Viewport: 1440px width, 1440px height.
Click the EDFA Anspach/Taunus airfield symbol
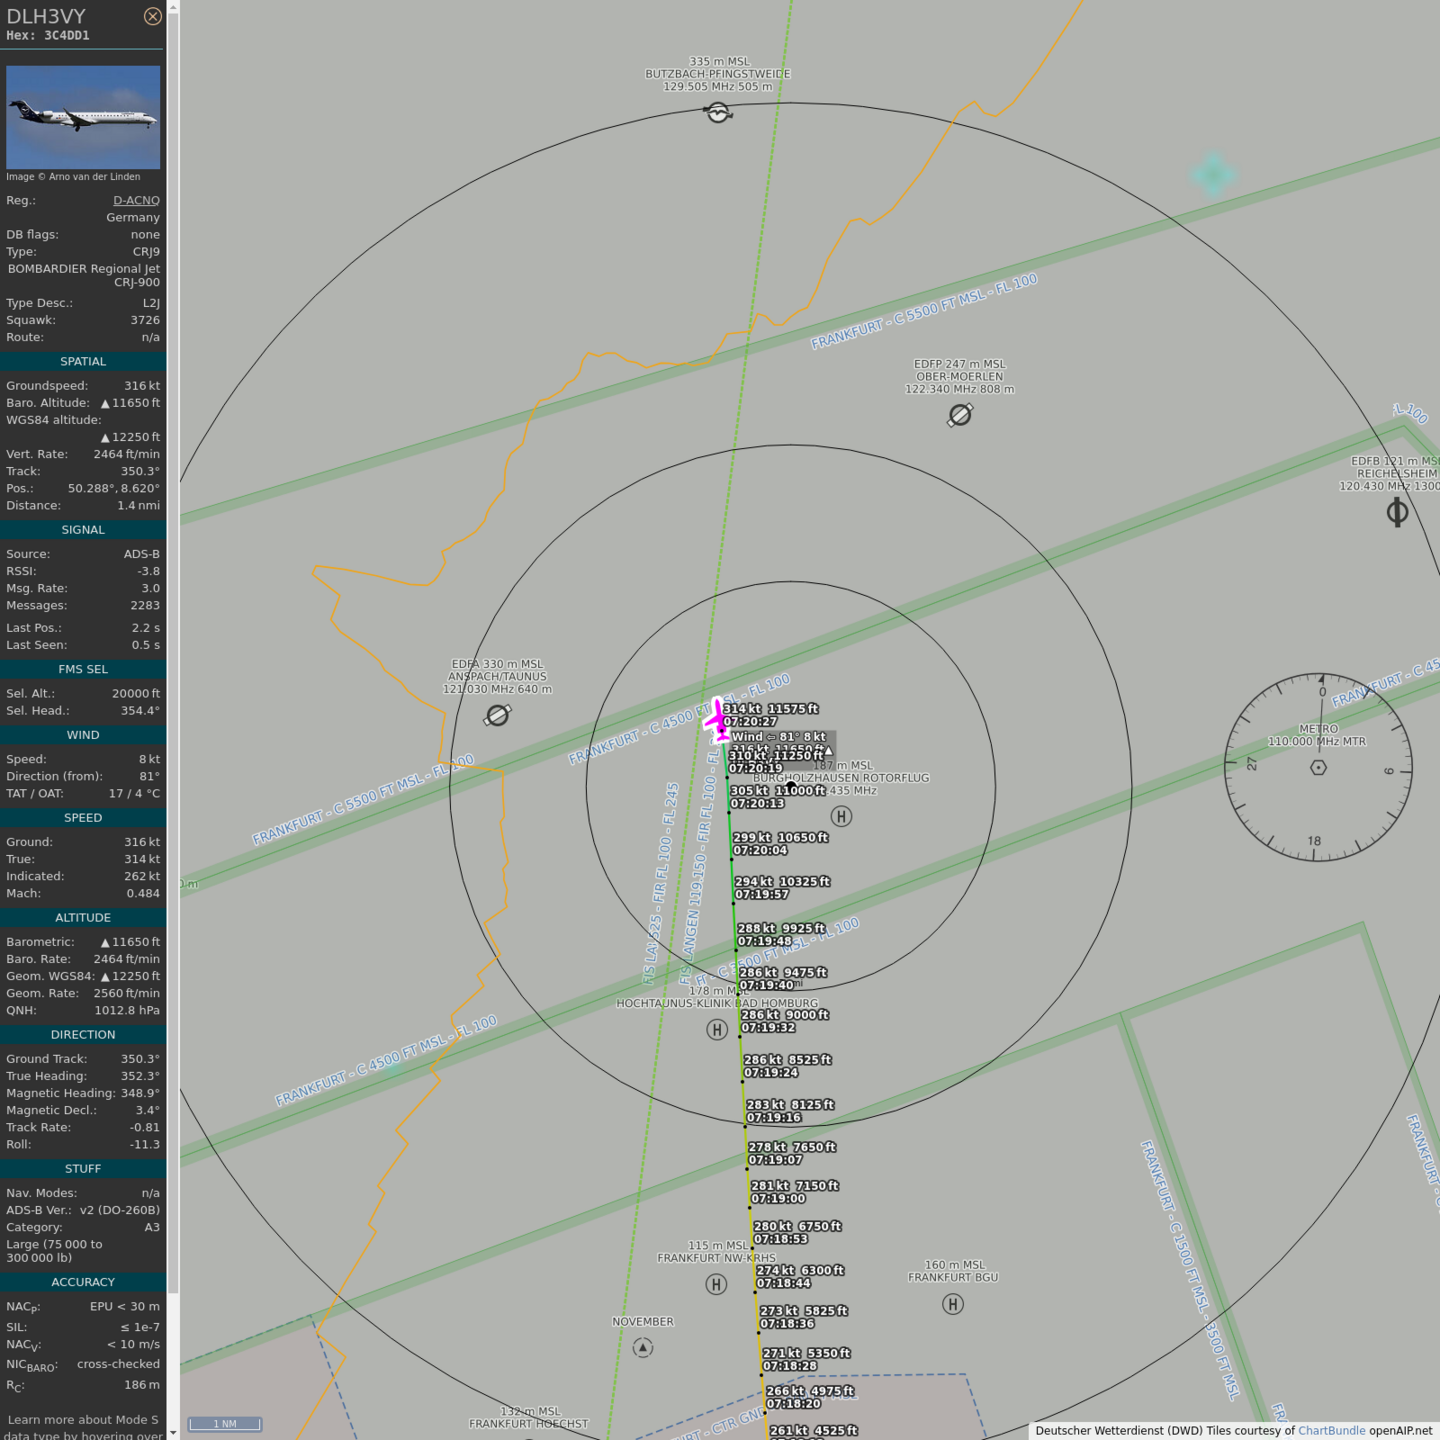tap(497, 714)
